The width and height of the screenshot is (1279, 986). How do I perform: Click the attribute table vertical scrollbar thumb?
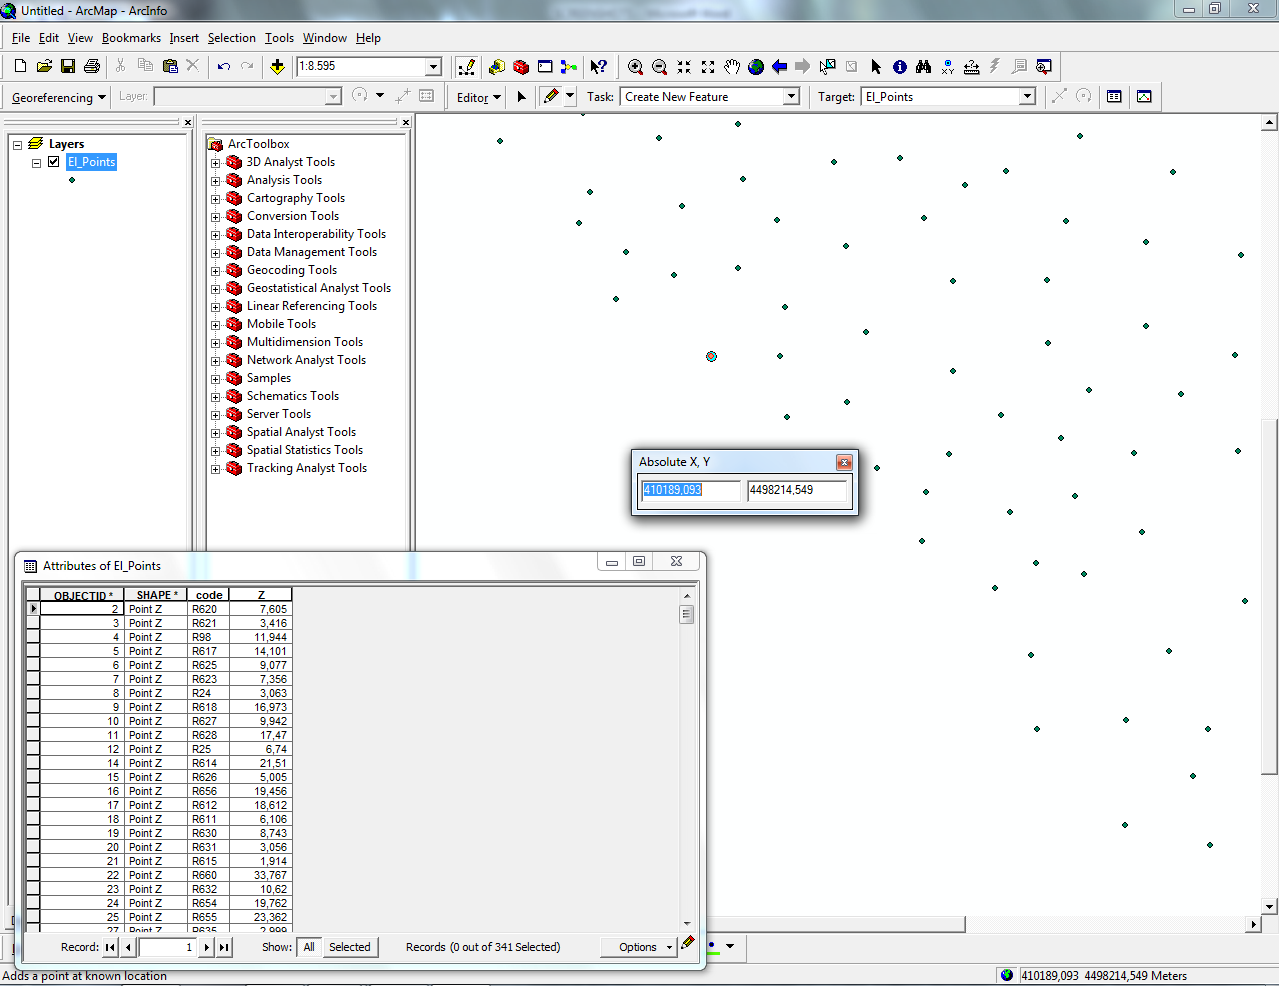(686, 614)
